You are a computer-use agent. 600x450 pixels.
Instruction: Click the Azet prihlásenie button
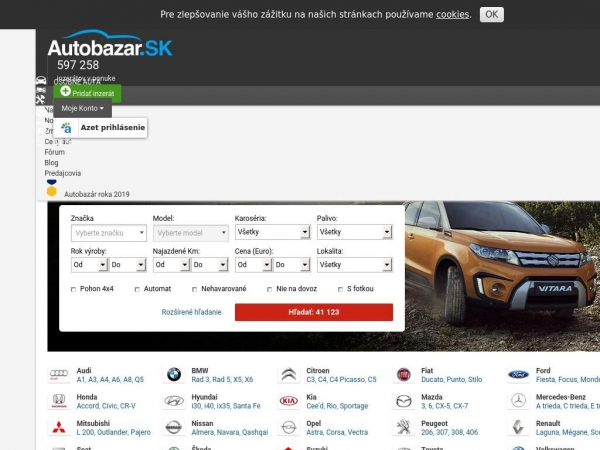click(x=100, y=127)
